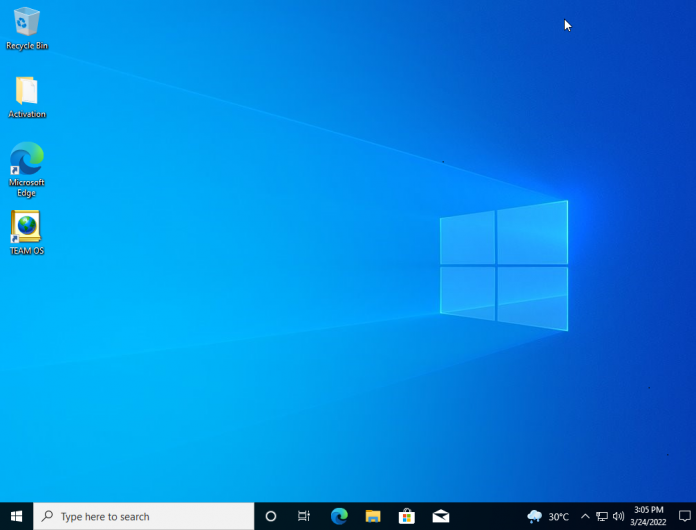Image resolution: width=696 pixels, height=530 pixels.
Task: Select the Activation folder on desktop
Action: click(x=27, y=97)
